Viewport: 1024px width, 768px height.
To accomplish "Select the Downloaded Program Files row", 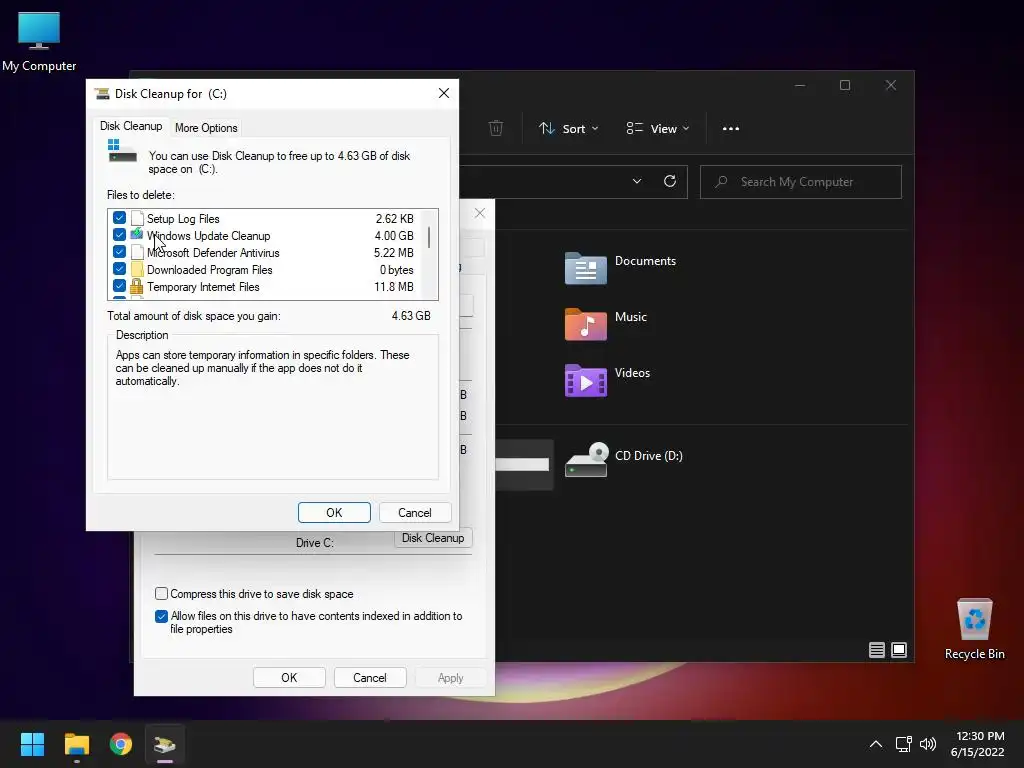I will coord(265,269).
